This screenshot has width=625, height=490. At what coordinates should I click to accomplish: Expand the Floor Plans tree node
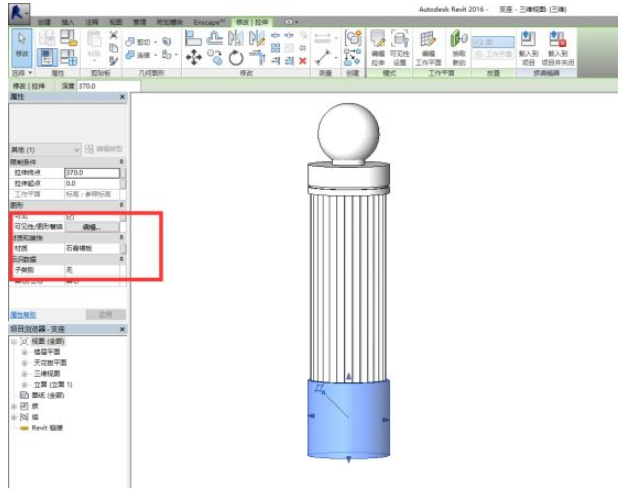click(x=24, y=352)
